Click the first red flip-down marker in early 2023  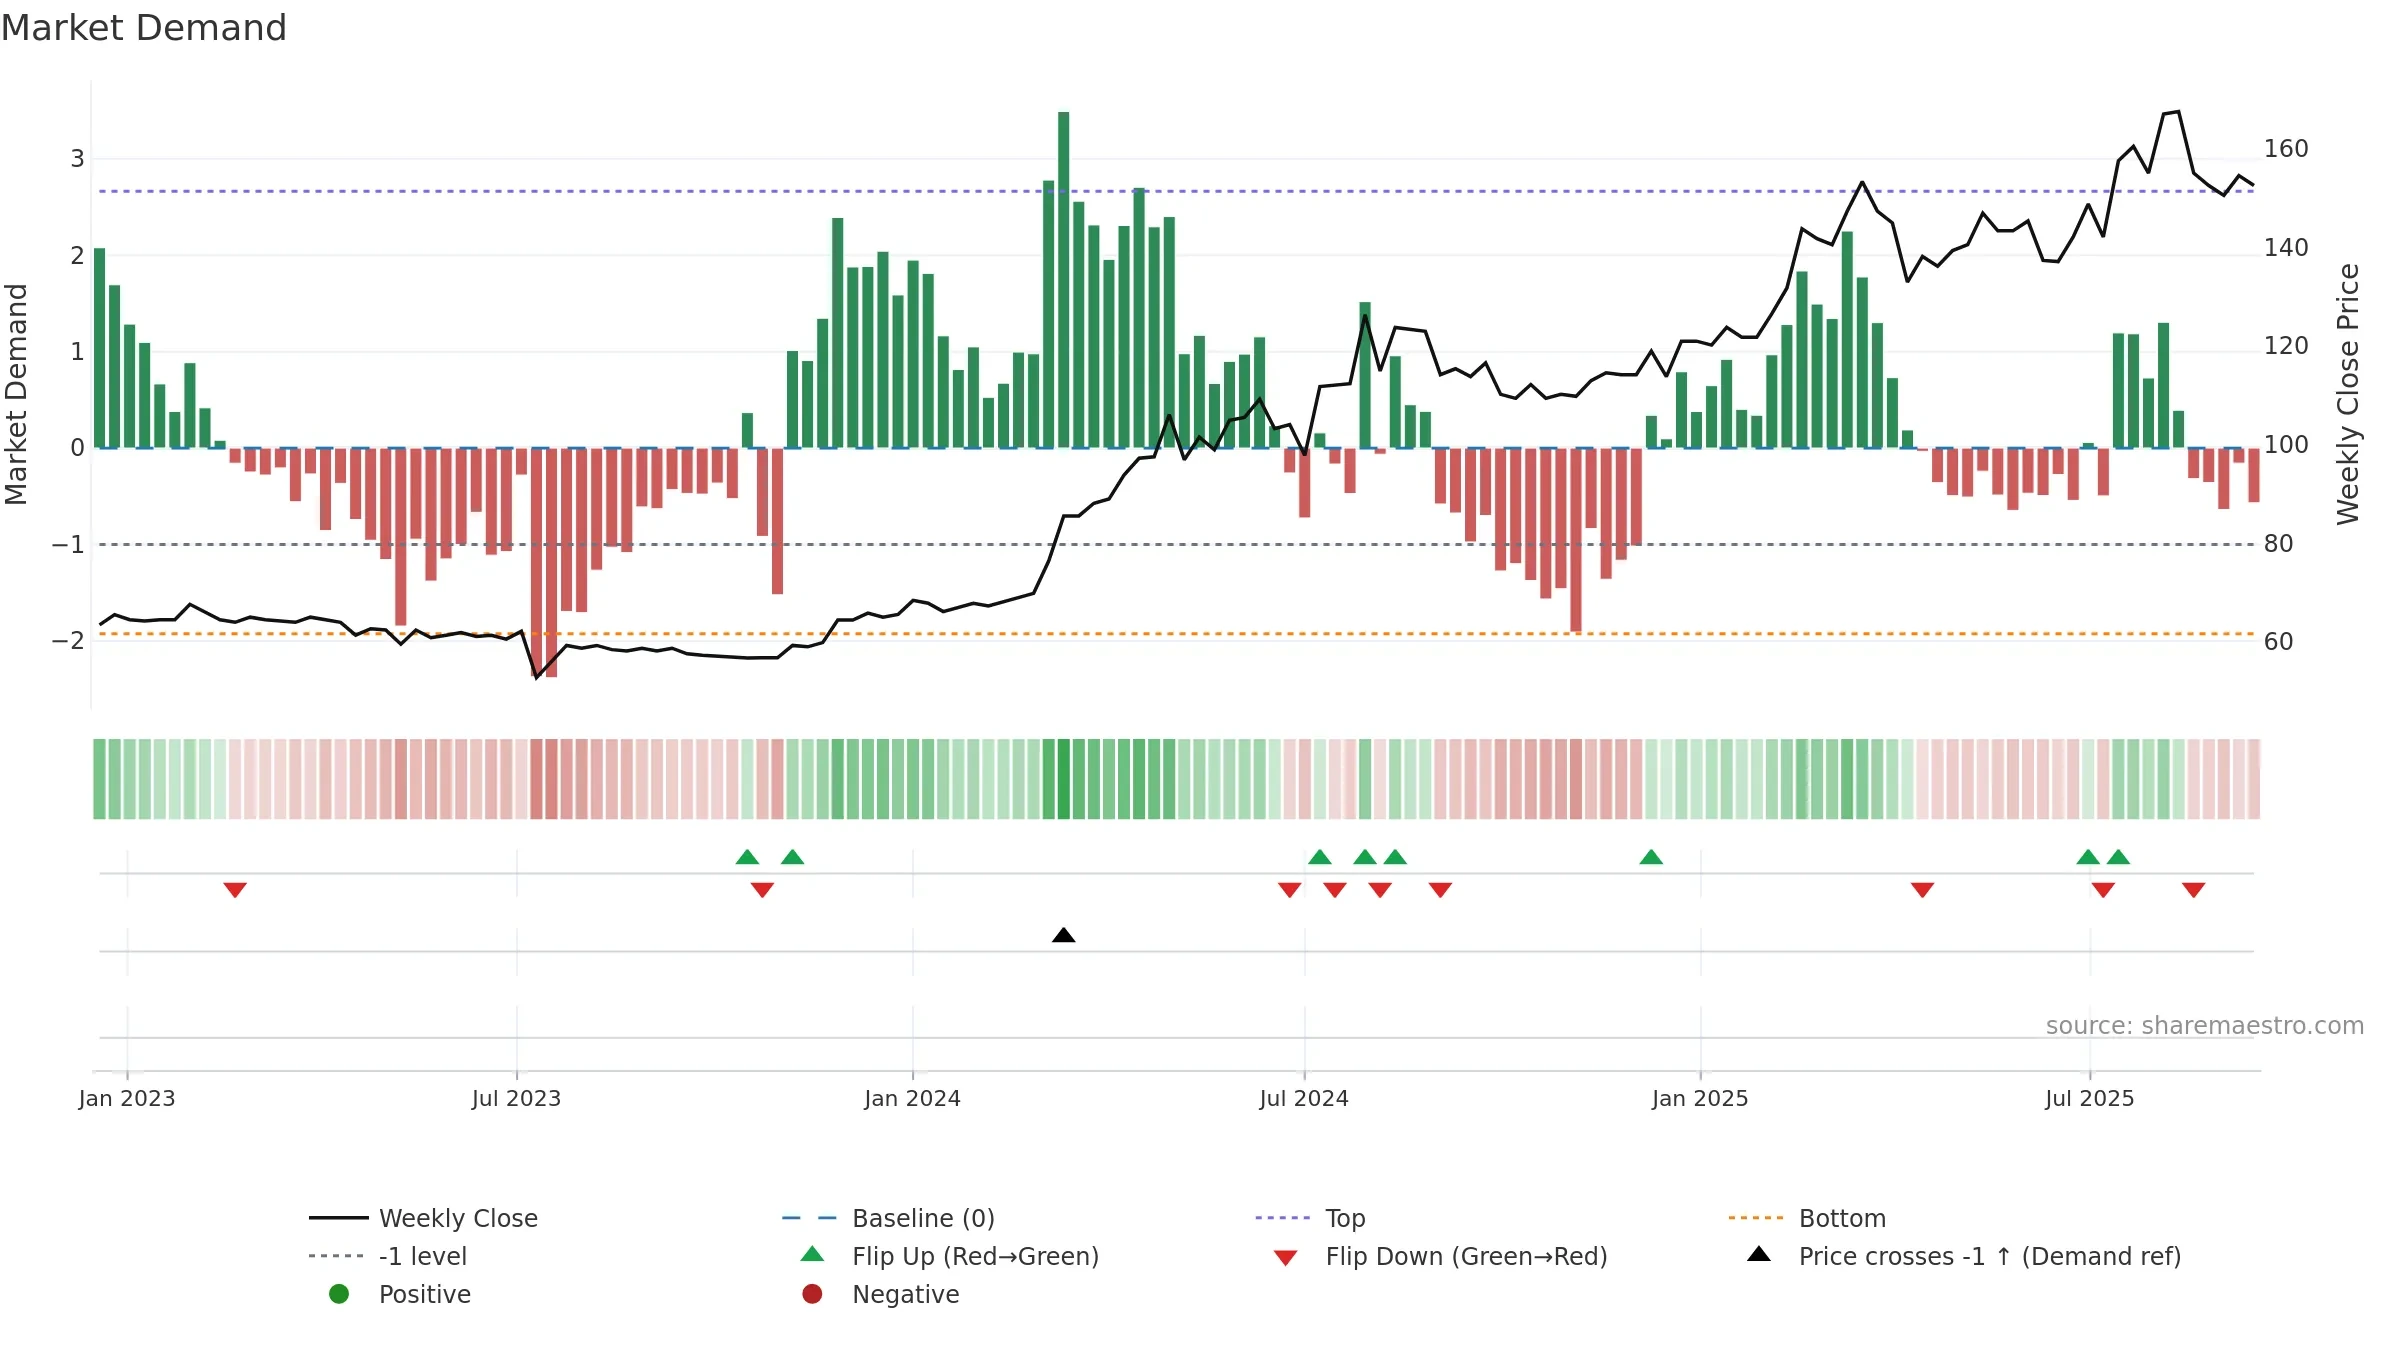click(x=235, y=890)
